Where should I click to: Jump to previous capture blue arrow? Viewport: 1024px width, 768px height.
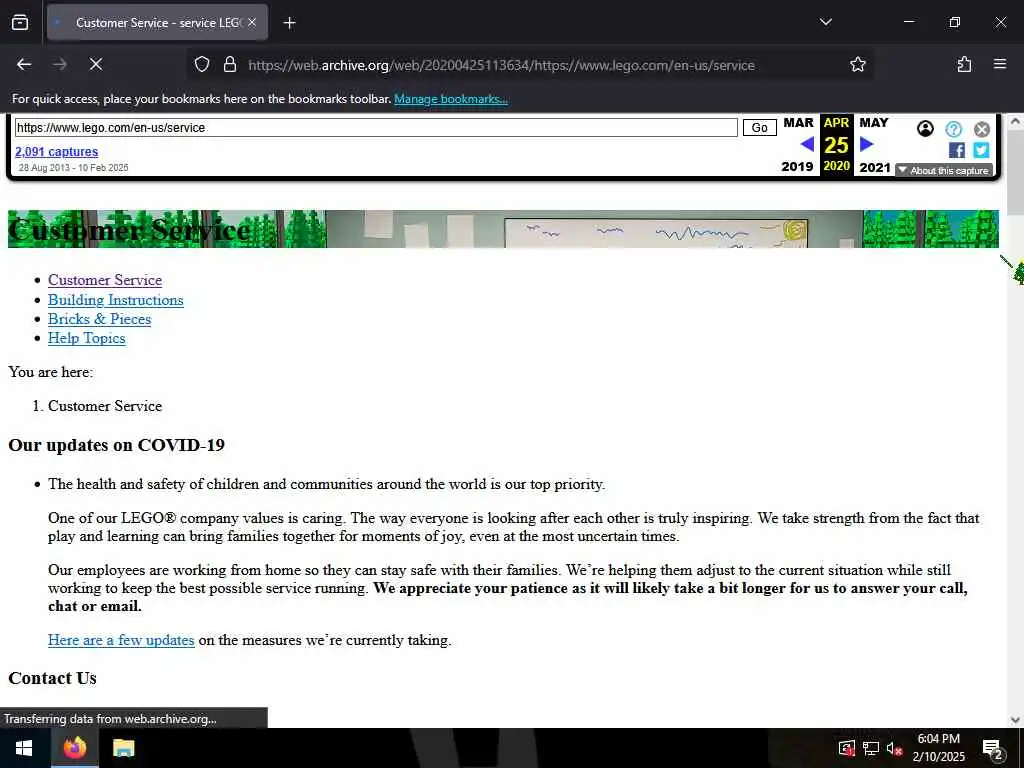coord(807,144)
